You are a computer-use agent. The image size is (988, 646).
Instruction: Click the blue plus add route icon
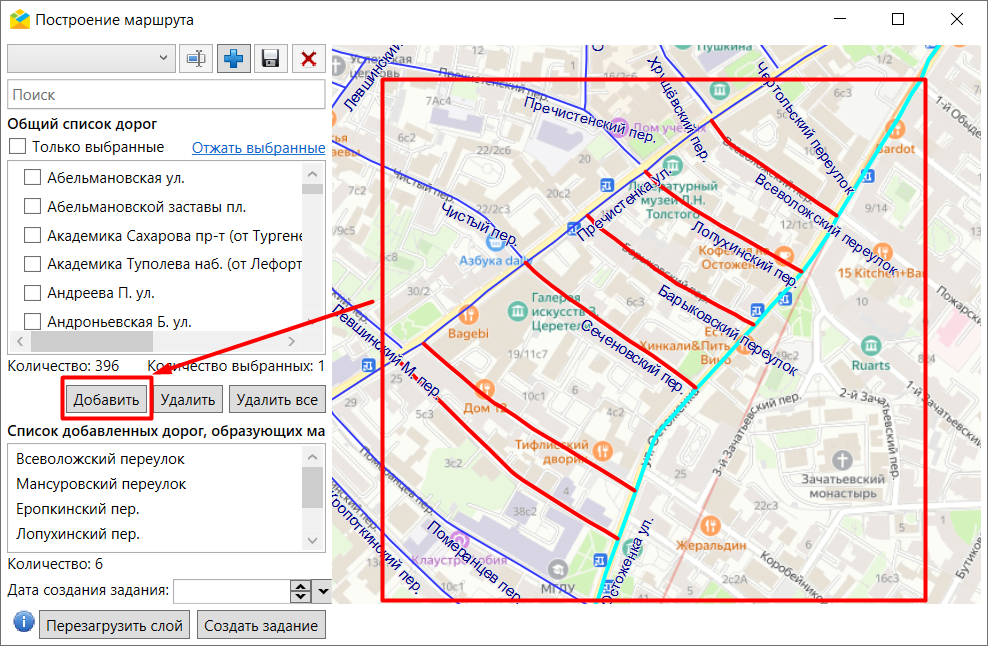pyautogui.click(x=233, y=59)
